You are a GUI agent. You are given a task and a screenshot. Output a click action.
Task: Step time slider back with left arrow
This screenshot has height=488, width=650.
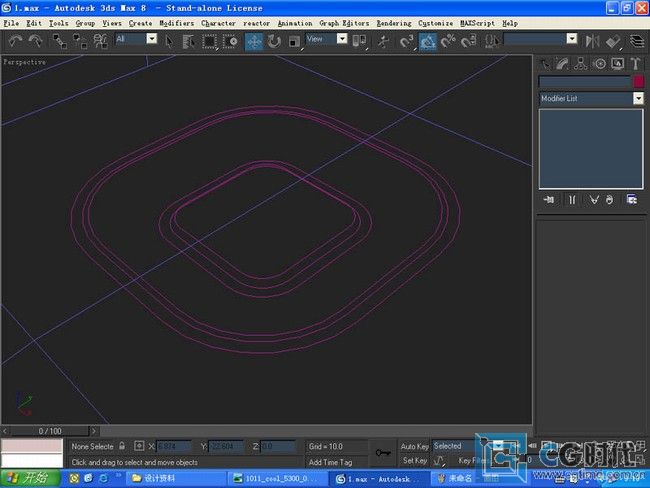coord(5,431)
